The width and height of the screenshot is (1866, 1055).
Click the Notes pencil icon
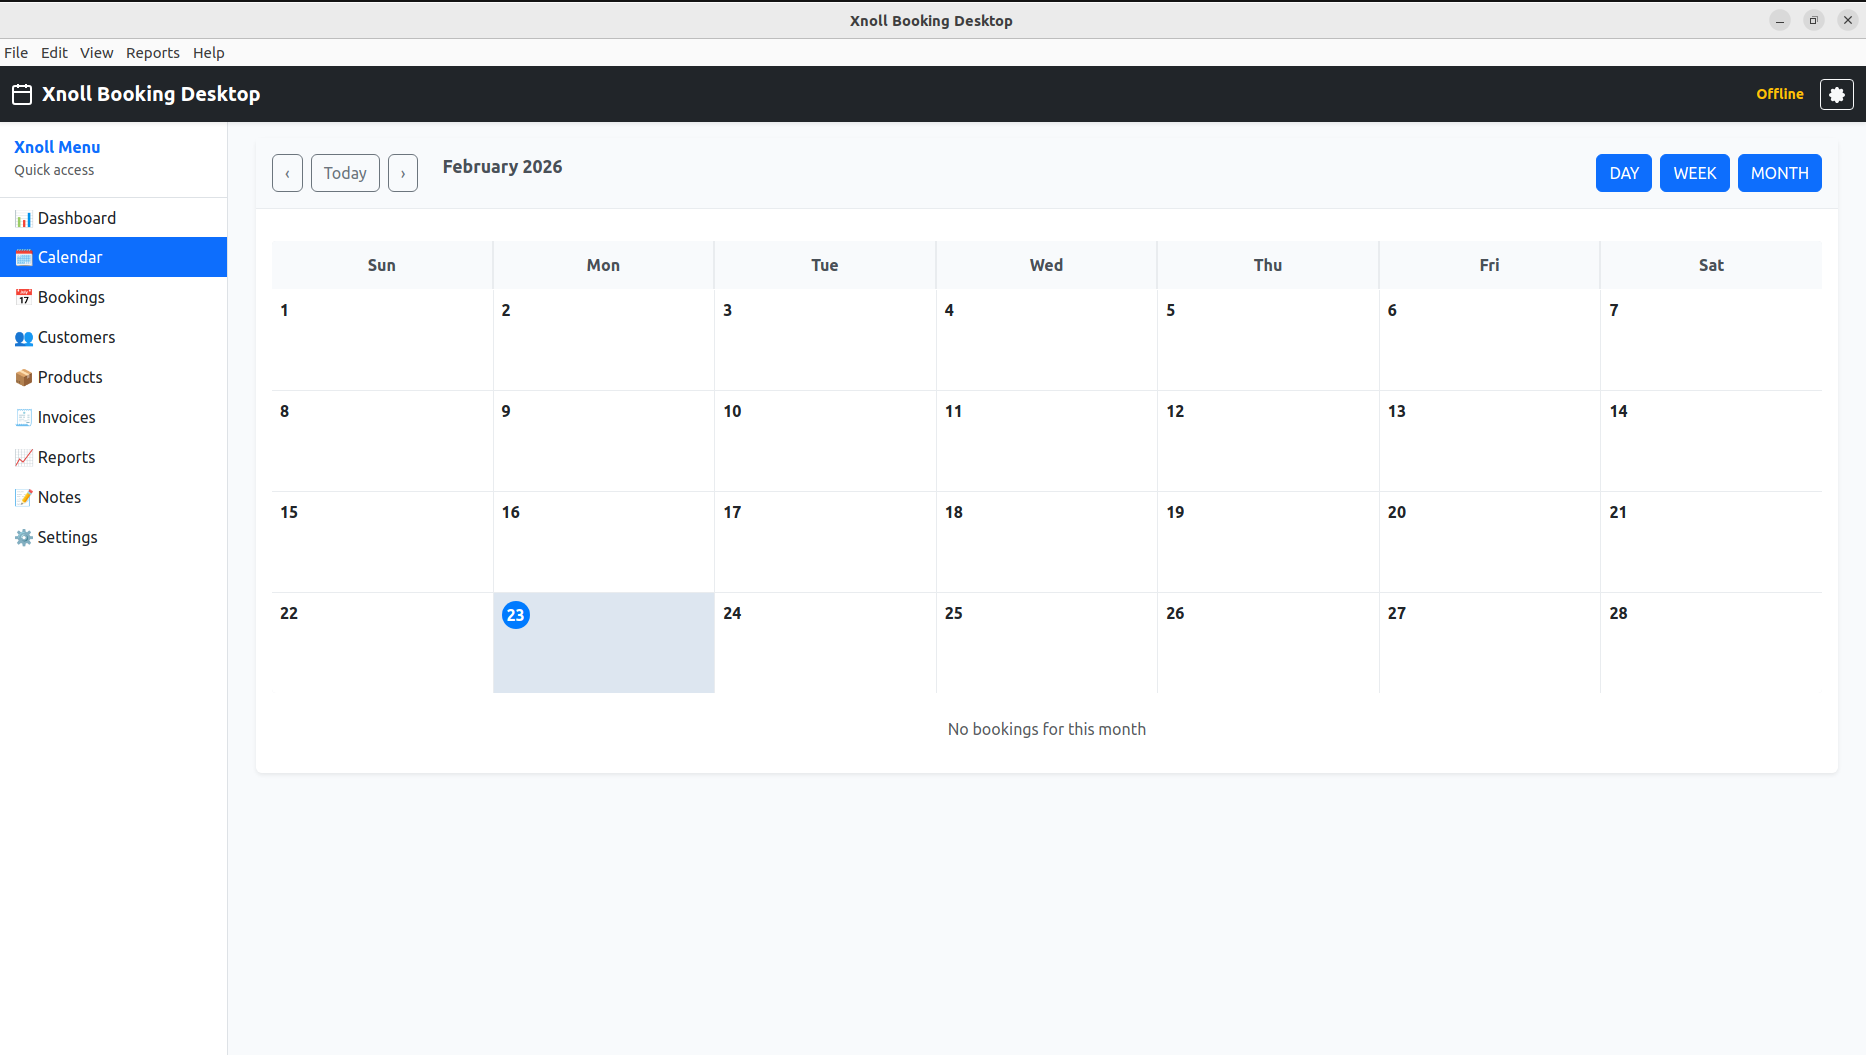24,497
